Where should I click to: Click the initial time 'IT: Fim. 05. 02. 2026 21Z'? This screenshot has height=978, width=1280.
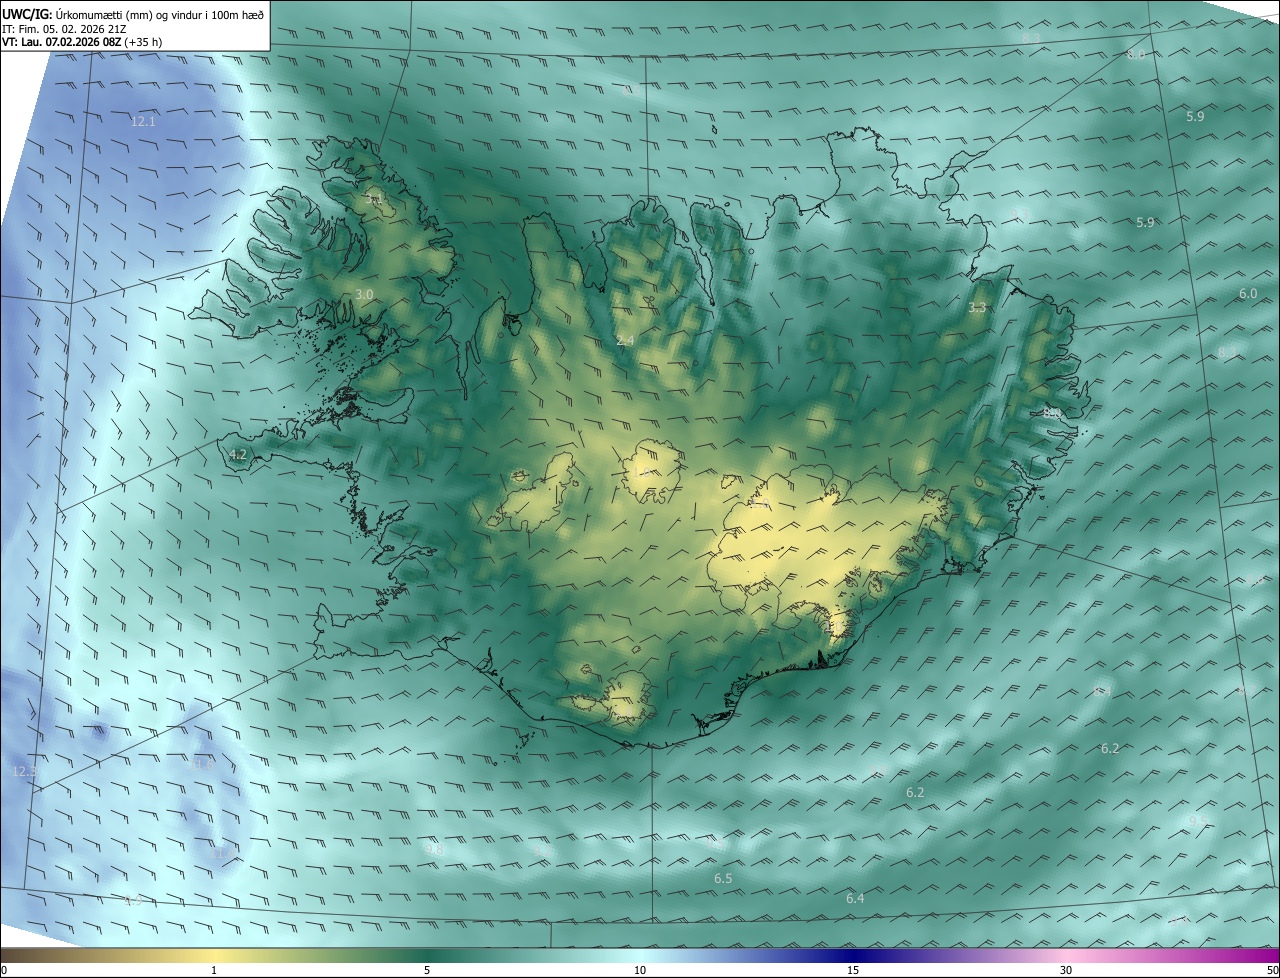coord(64,29)
